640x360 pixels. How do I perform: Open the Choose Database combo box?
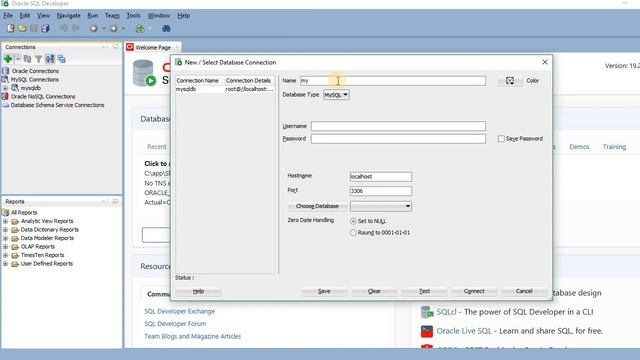[380, 206]
